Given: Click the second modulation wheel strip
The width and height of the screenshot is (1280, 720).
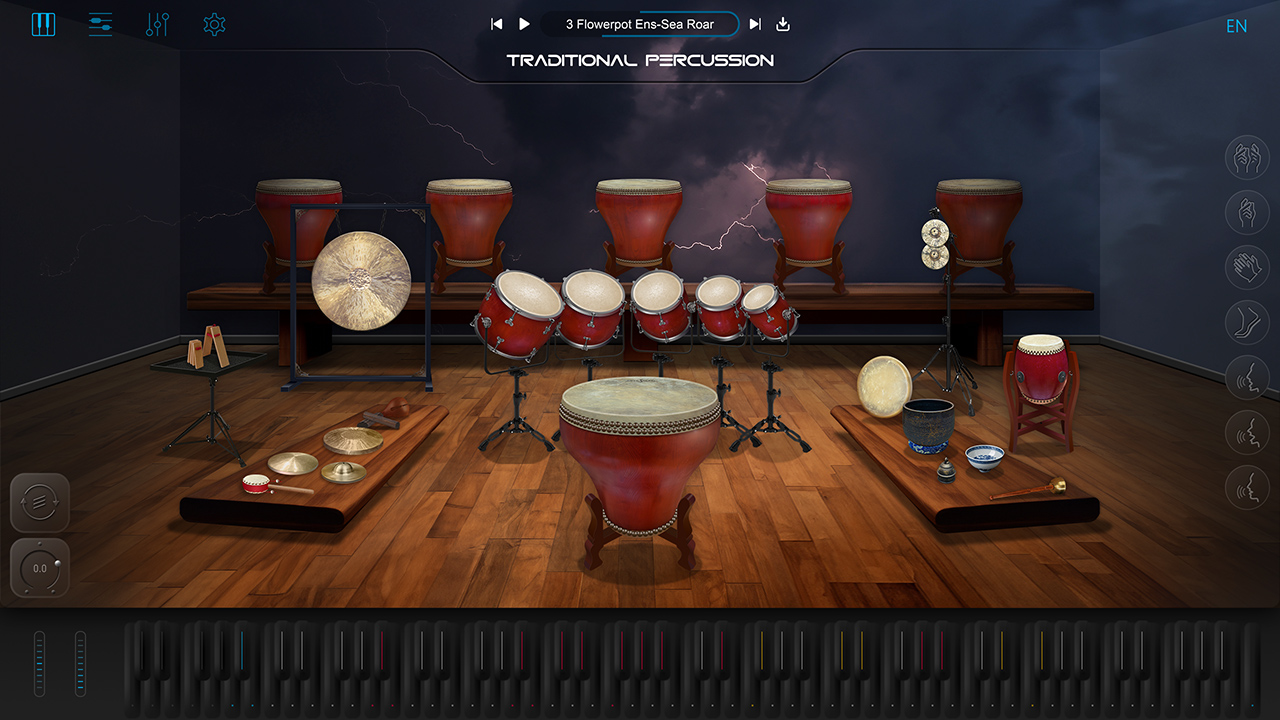Looking at the screenshot, I should tap(80, 663).
